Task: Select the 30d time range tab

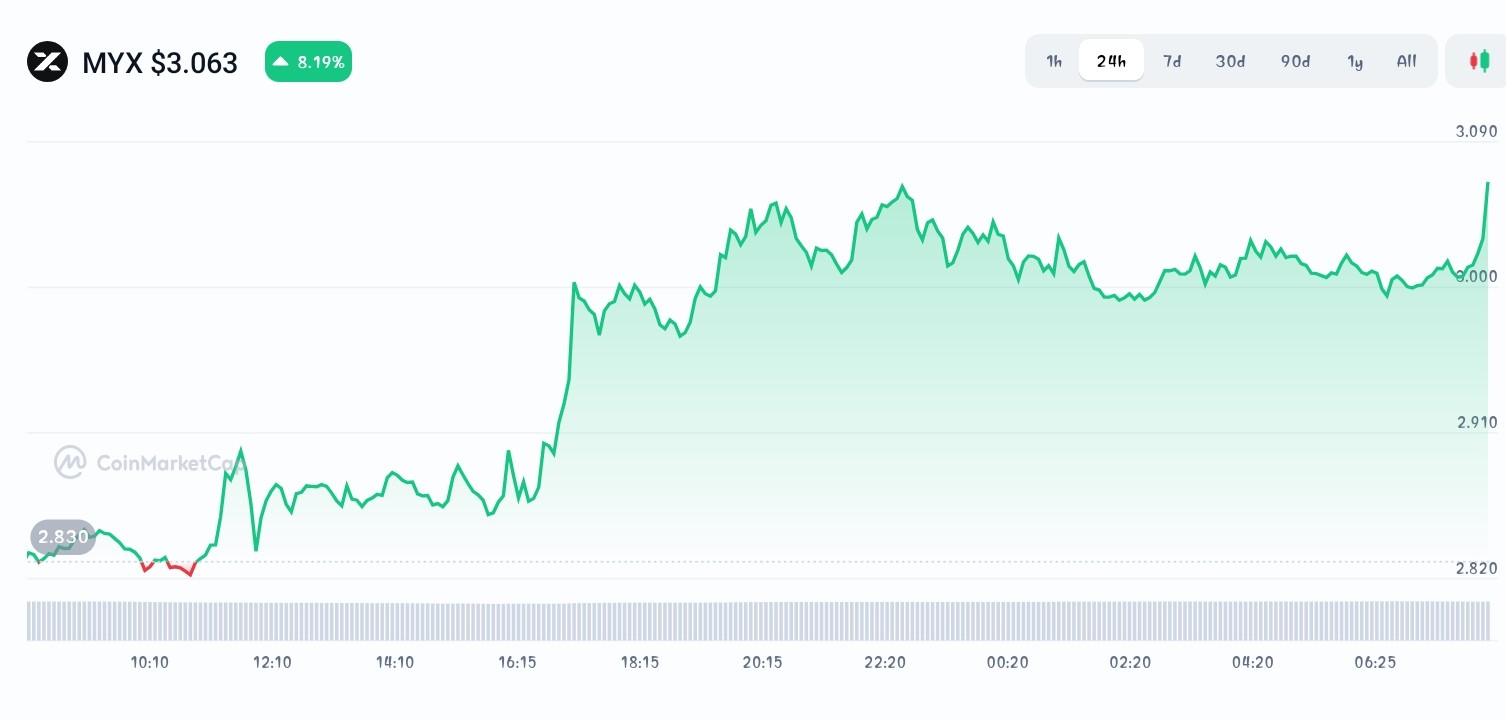Action: click(1231, 61)
